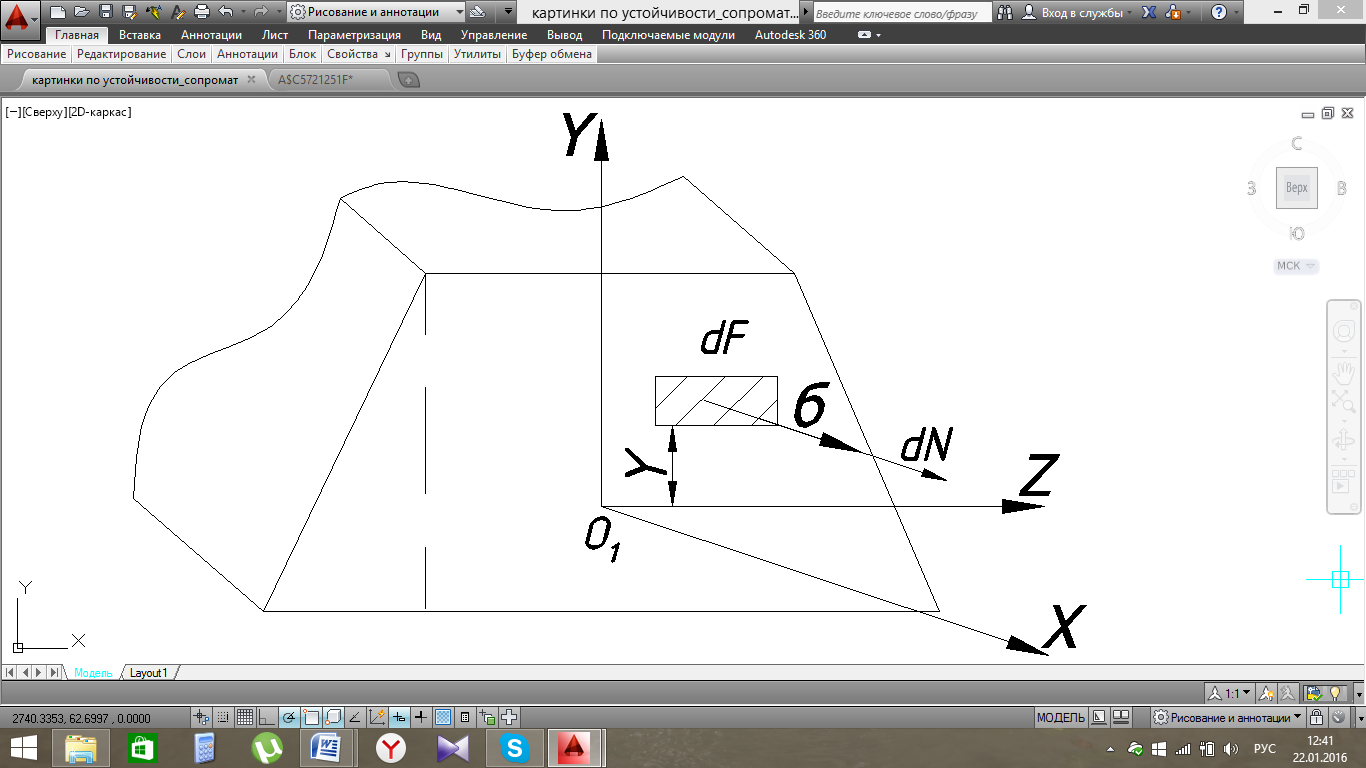Click the keyword search input field
Viewport: 1366px width, 768px height.
(900, 13)
